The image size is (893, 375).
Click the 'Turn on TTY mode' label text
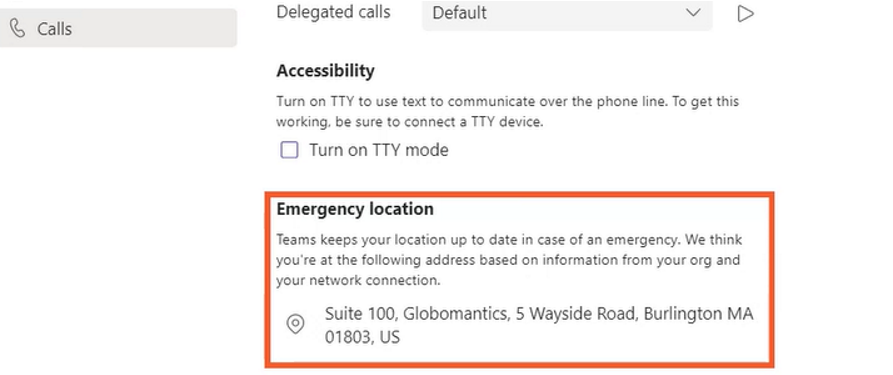click(x=379, y=150)
